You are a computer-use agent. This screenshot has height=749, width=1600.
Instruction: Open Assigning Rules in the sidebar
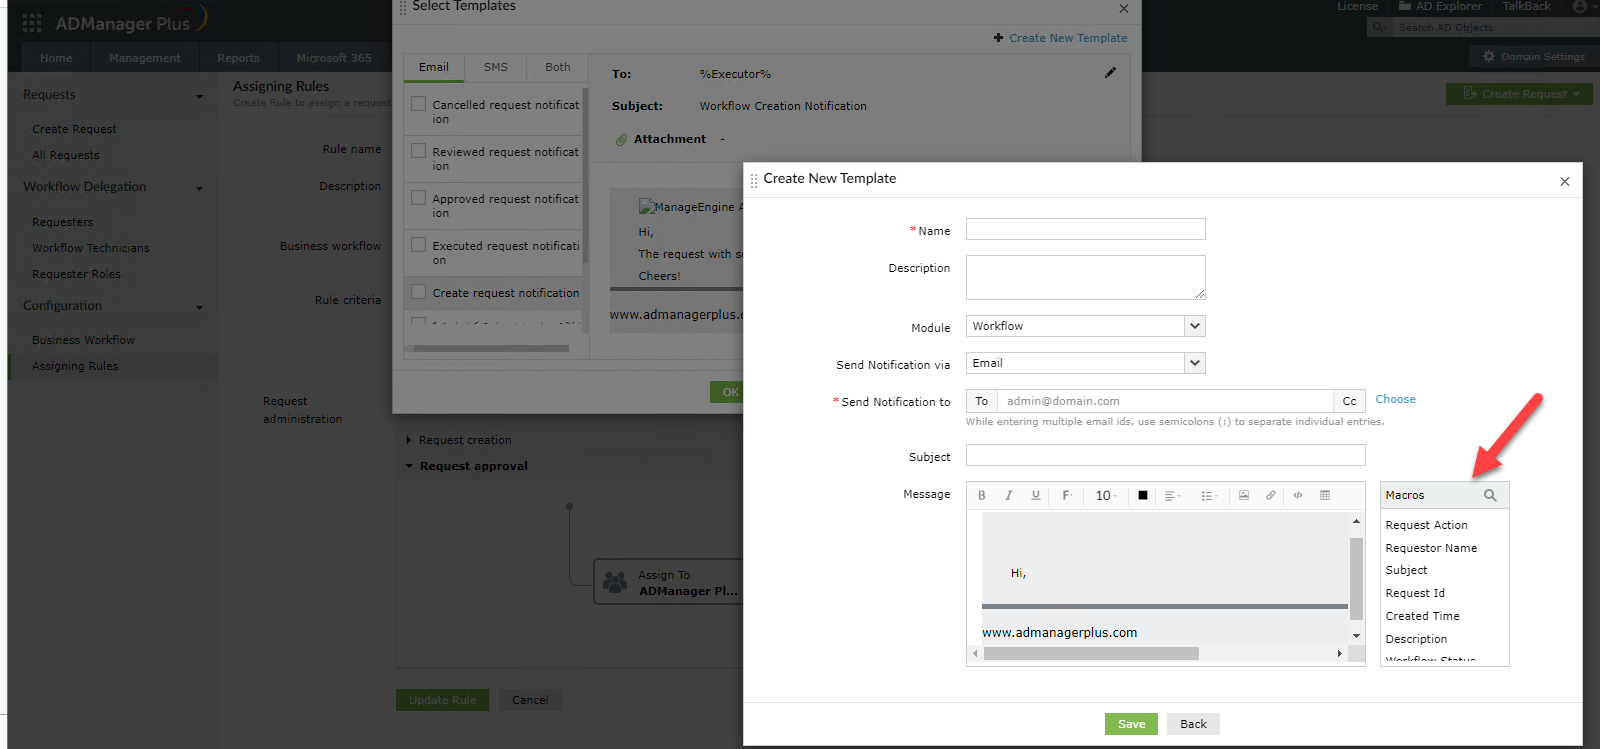point(75,366)
